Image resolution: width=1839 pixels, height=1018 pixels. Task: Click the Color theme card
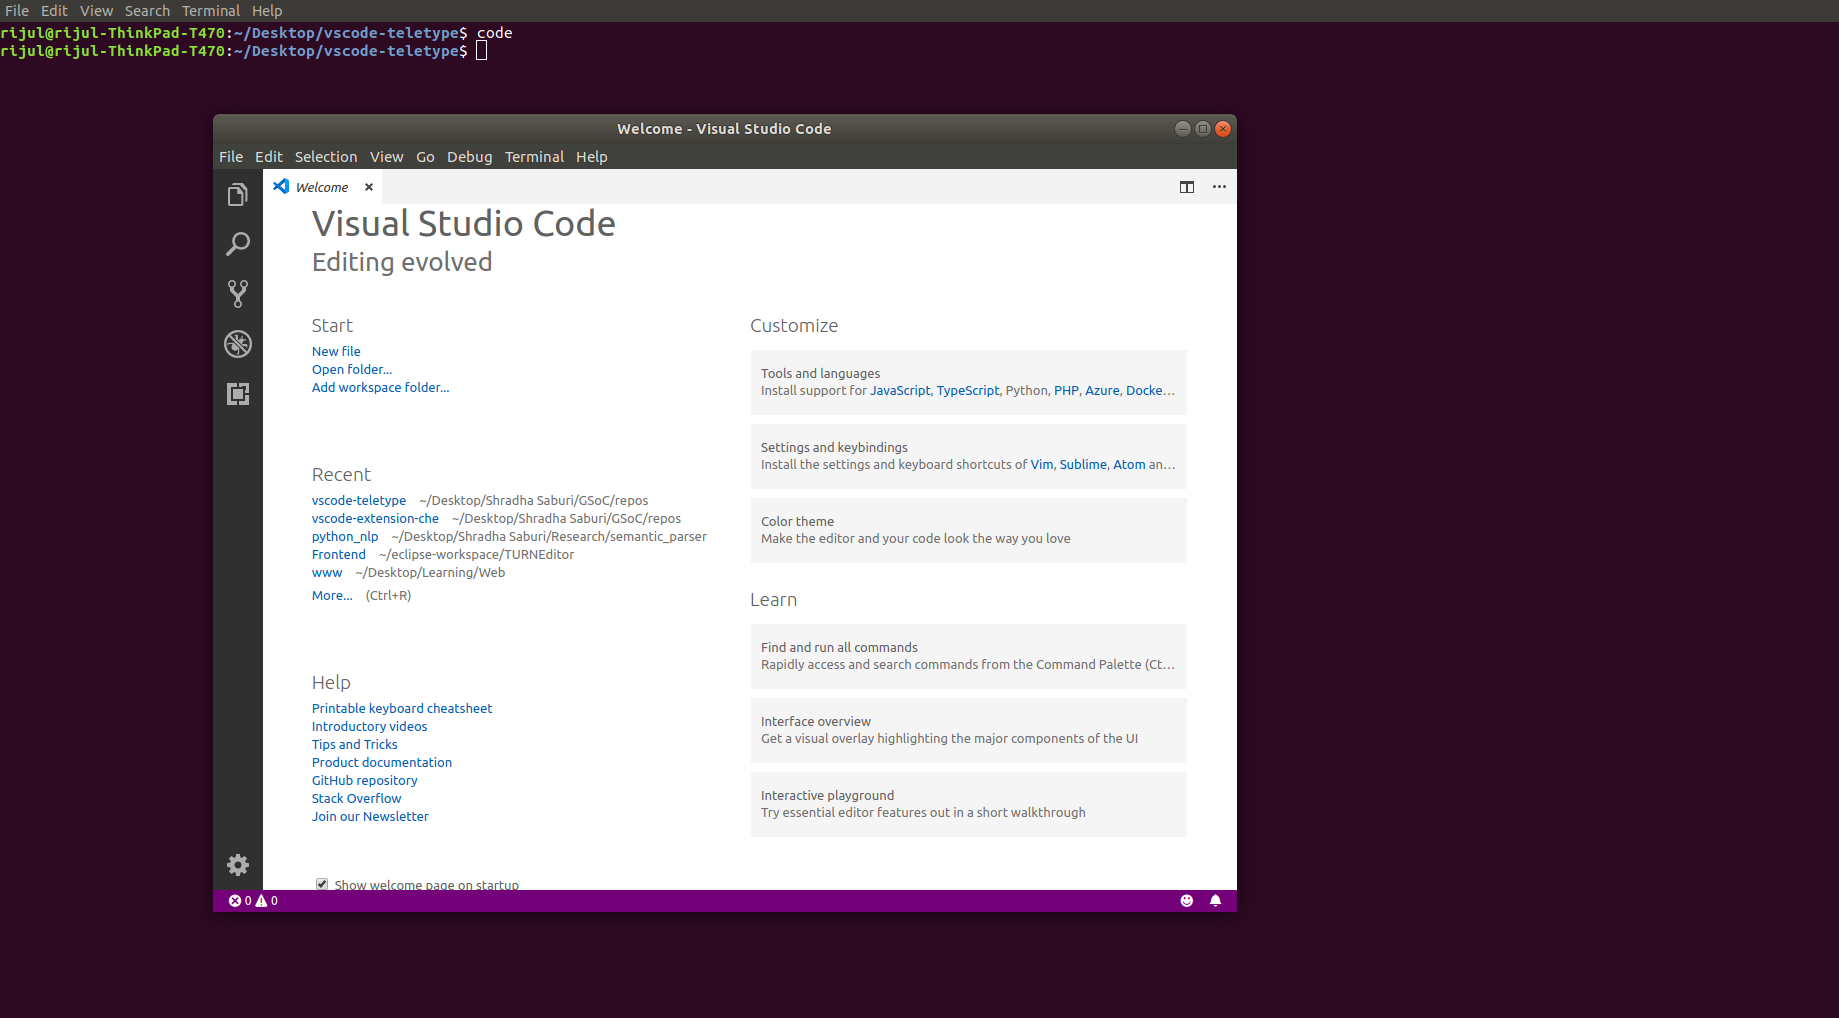[x=969, y=530]
